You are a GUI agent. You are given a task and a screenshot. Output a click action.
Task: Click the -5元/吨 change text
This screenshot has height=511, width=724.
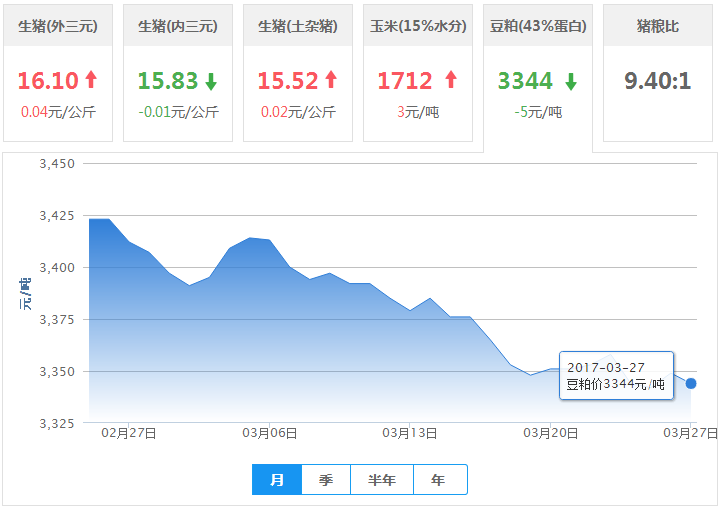(x=538, y=112)
